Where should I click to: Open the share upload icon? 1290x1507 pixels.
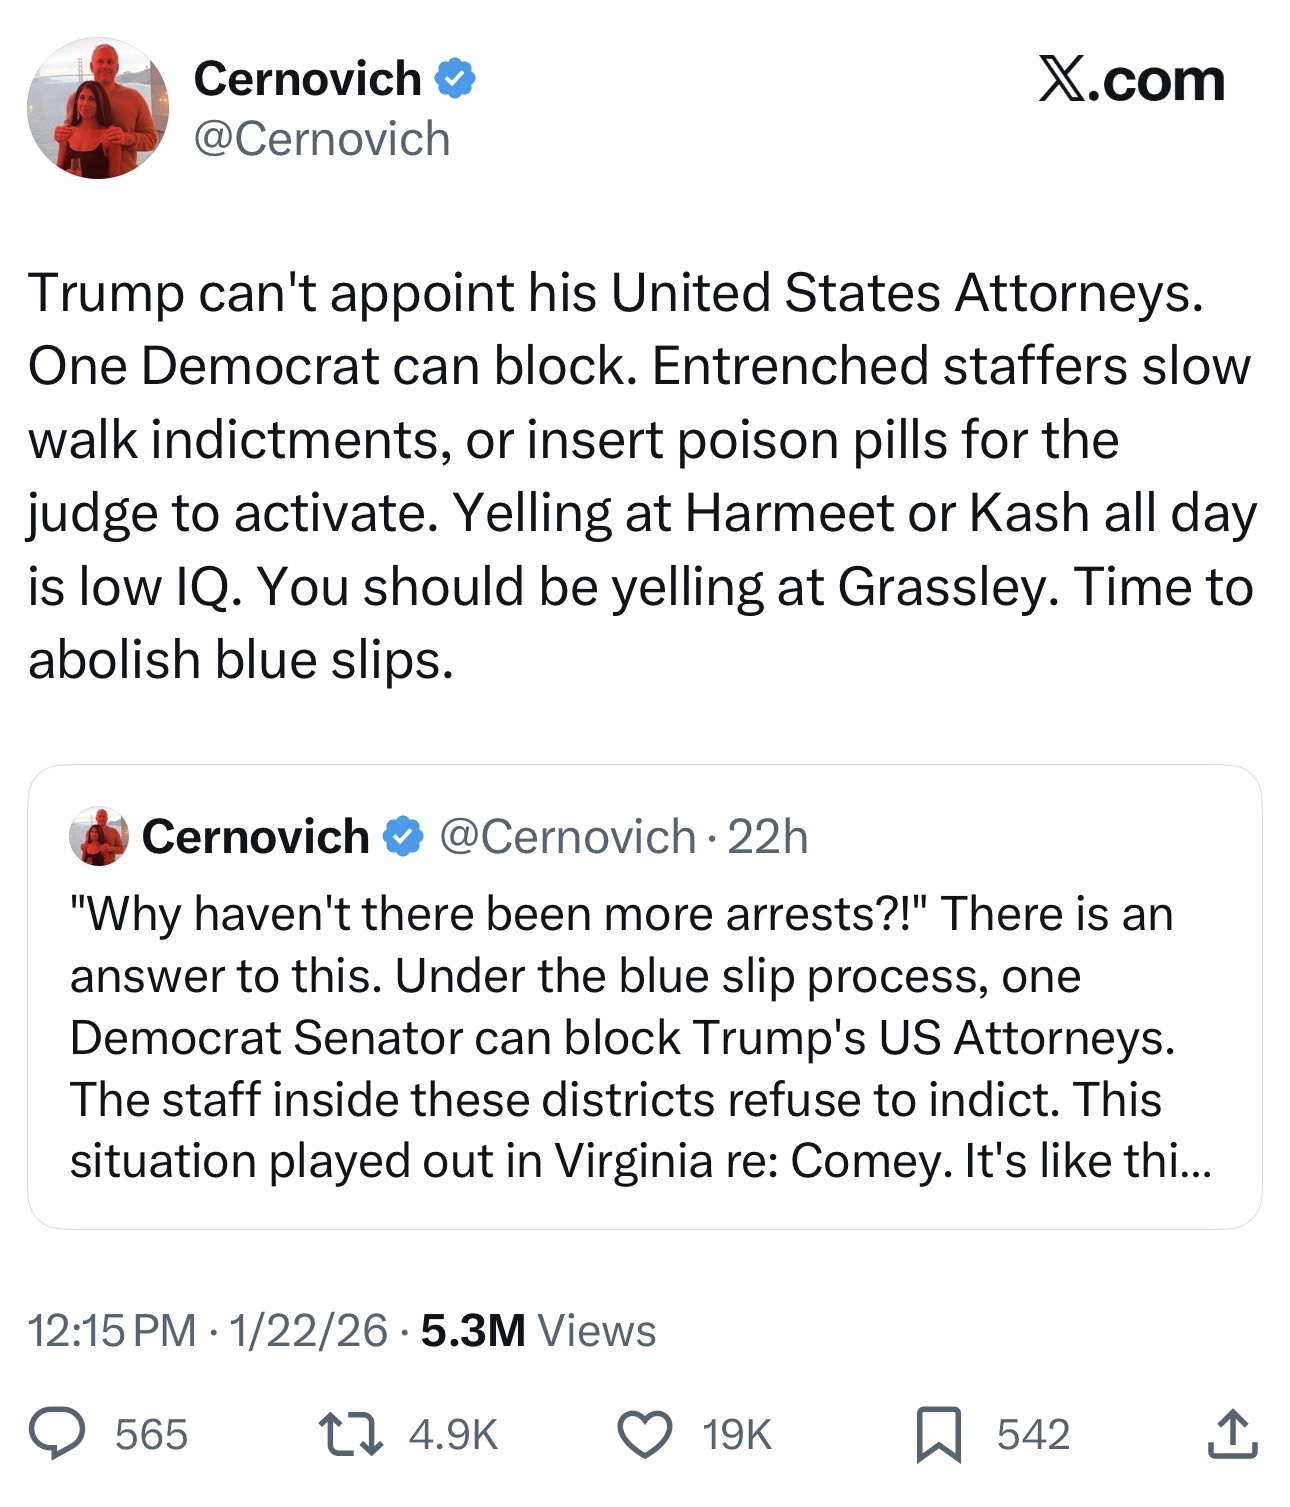click(x=1232, y=1434)
